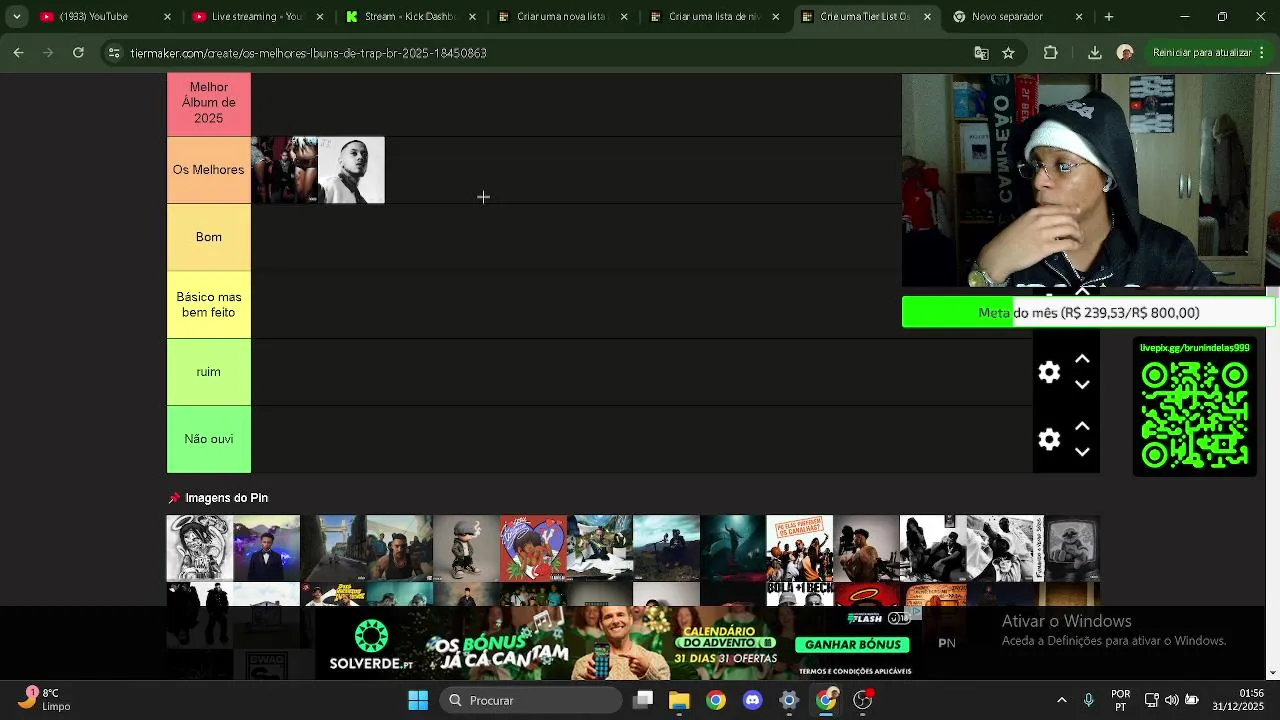This screenshot has height=720, width=1280.
Task: Select the red heart album cover
Action: (x=533, y=548)
